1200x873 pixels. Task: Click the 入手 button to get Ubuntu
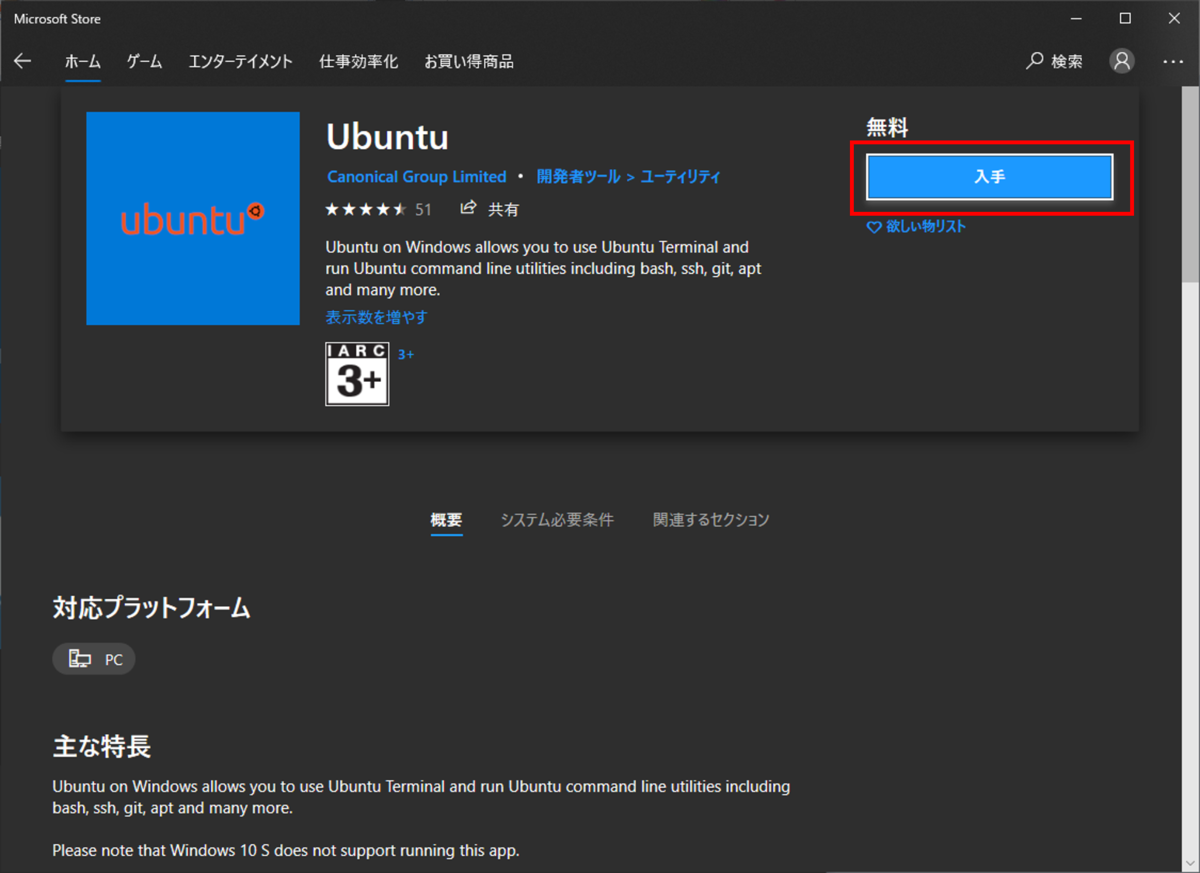coord(988,175)
